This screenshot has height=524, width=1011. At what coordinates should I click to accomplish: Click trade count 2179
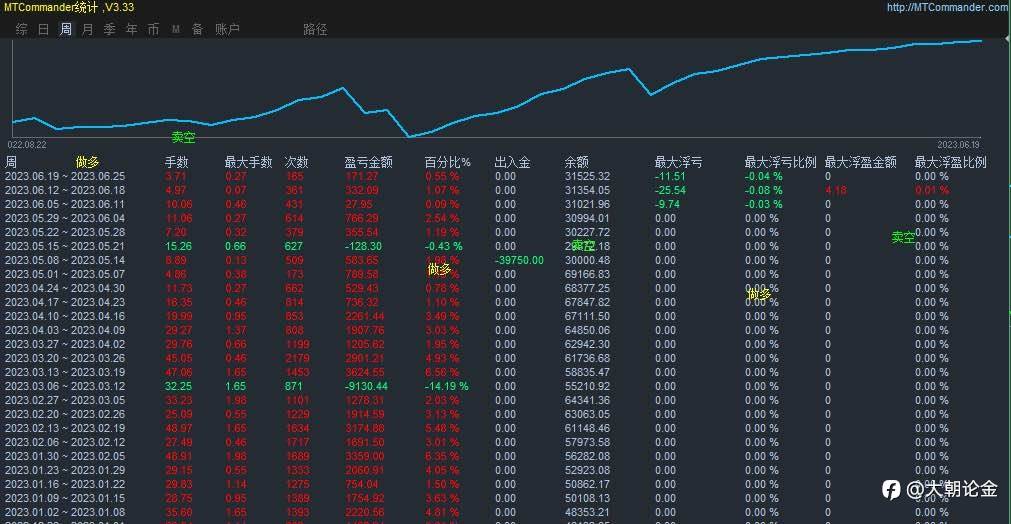click(x=297, y=358)
